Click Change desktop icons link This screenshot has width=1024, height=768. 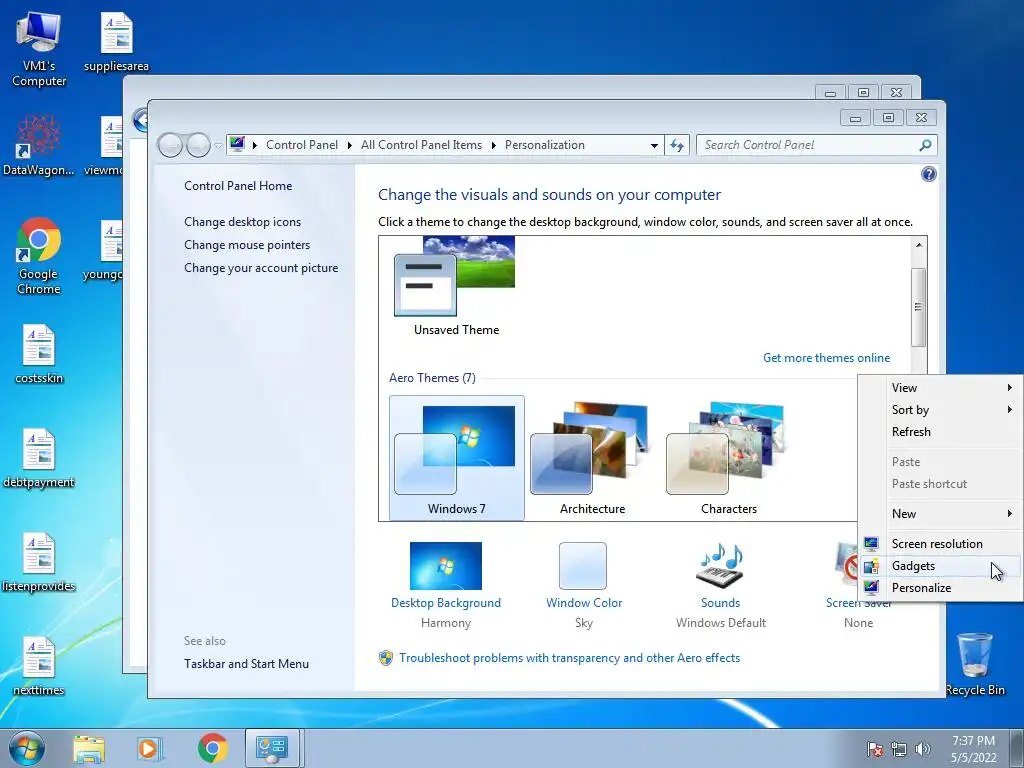coord(242,221)
